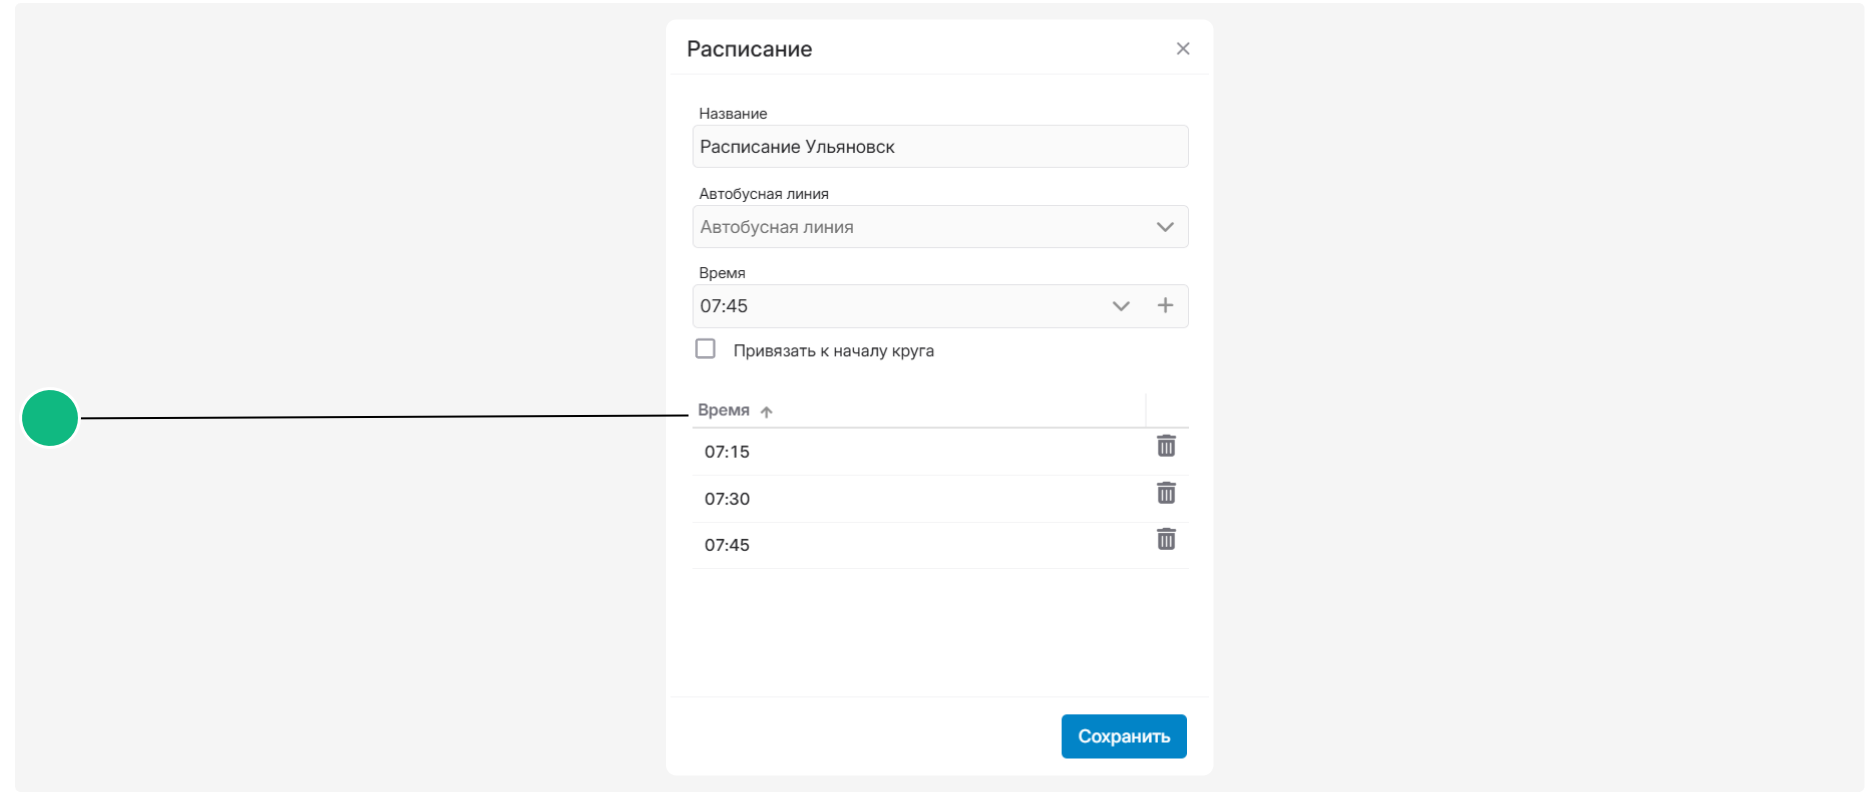1868x795 pixels.
Task: Click the trash icon for 07:45
Action: point(1166,540)
